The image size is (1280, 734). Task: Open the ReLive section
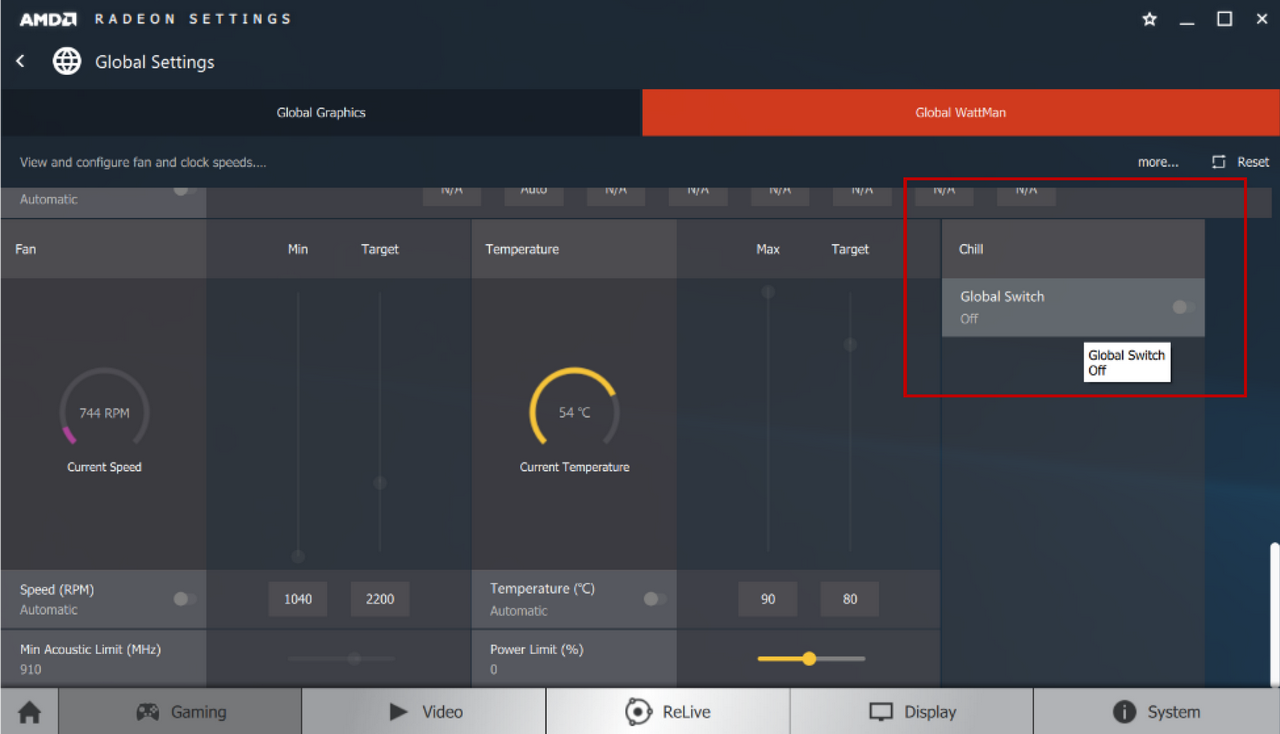668,712
